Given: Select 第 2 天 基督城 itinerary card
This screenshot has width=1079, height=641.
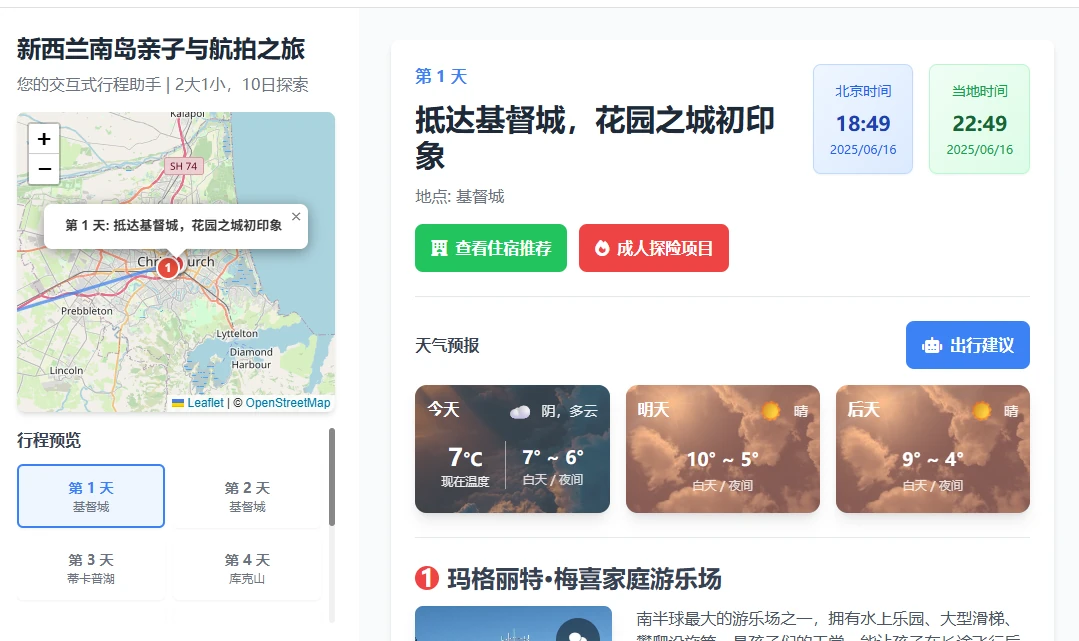Looking at the screenshot, I should point(247,496).
